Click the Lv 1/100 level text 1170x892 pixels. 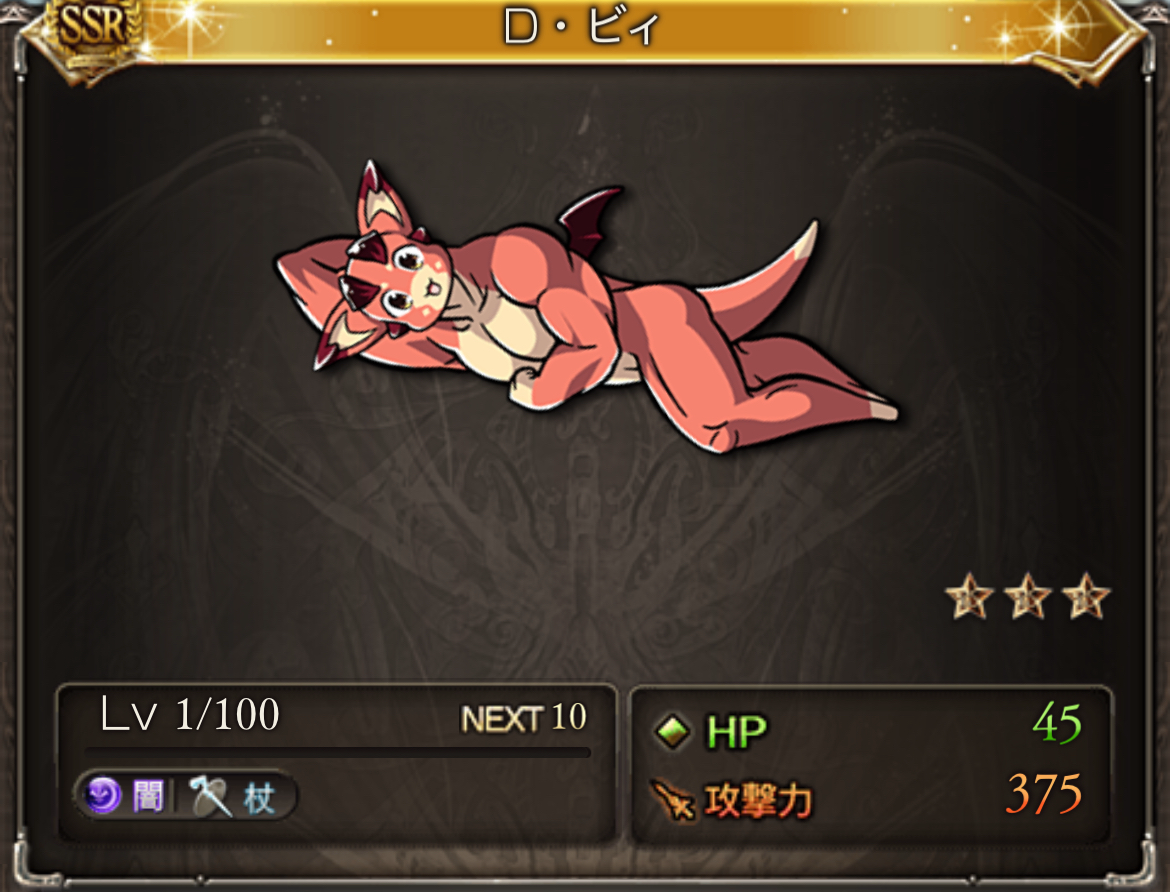190,714
